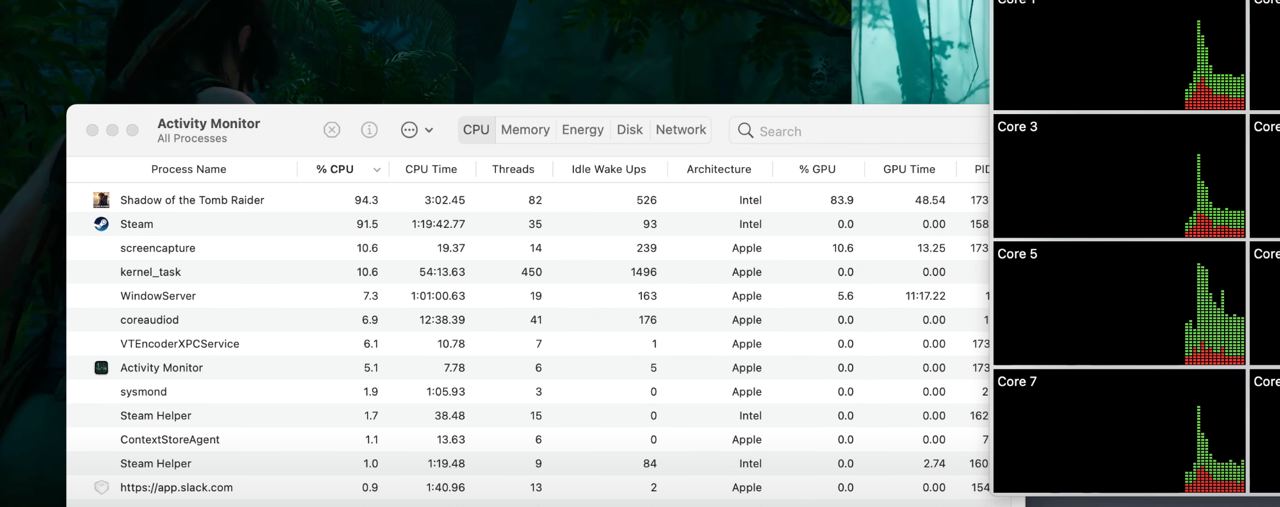Select the Steam process name

point(135,224)
